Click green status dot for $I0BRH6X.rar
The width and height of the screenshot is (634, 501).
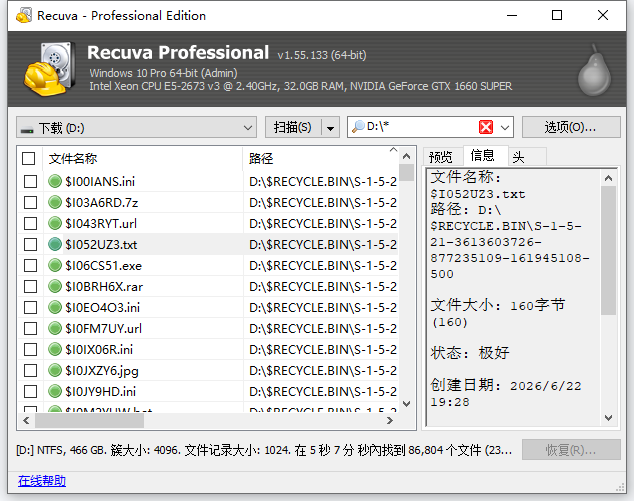click(55, 286)
